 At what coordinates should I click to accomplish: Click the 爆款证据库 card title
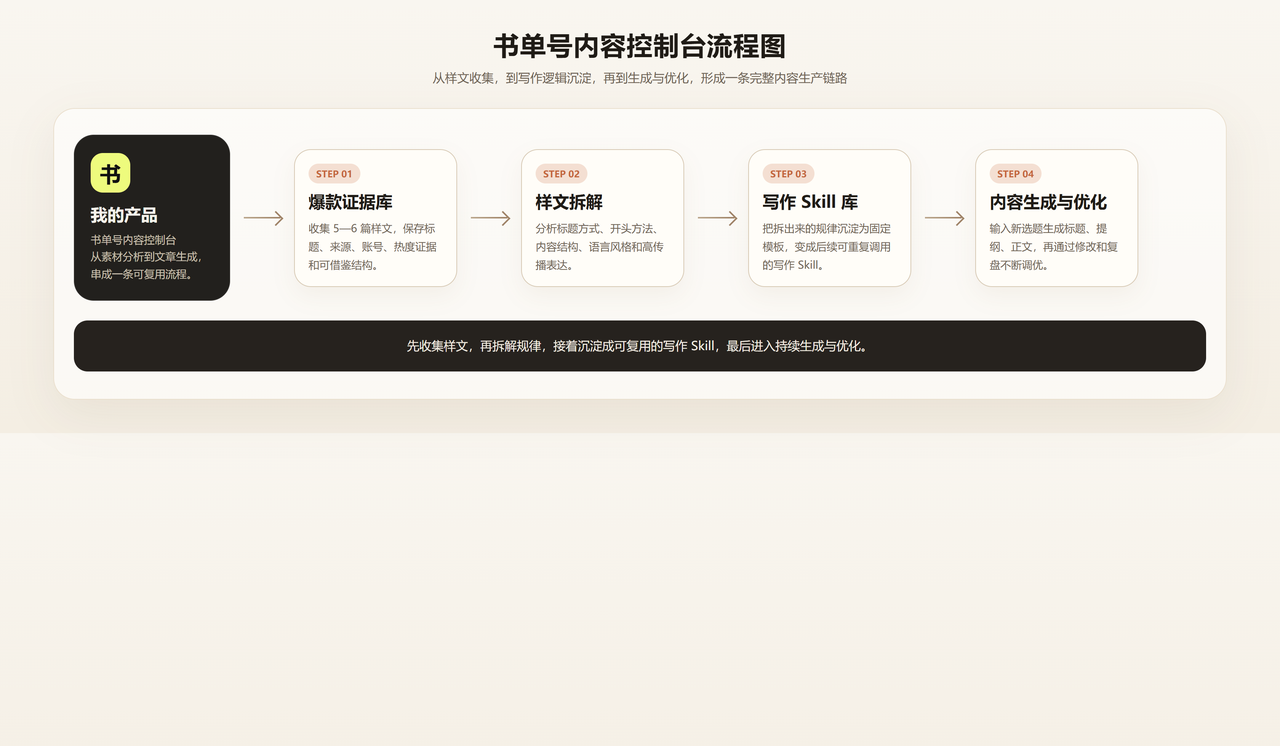click(350, 202)
